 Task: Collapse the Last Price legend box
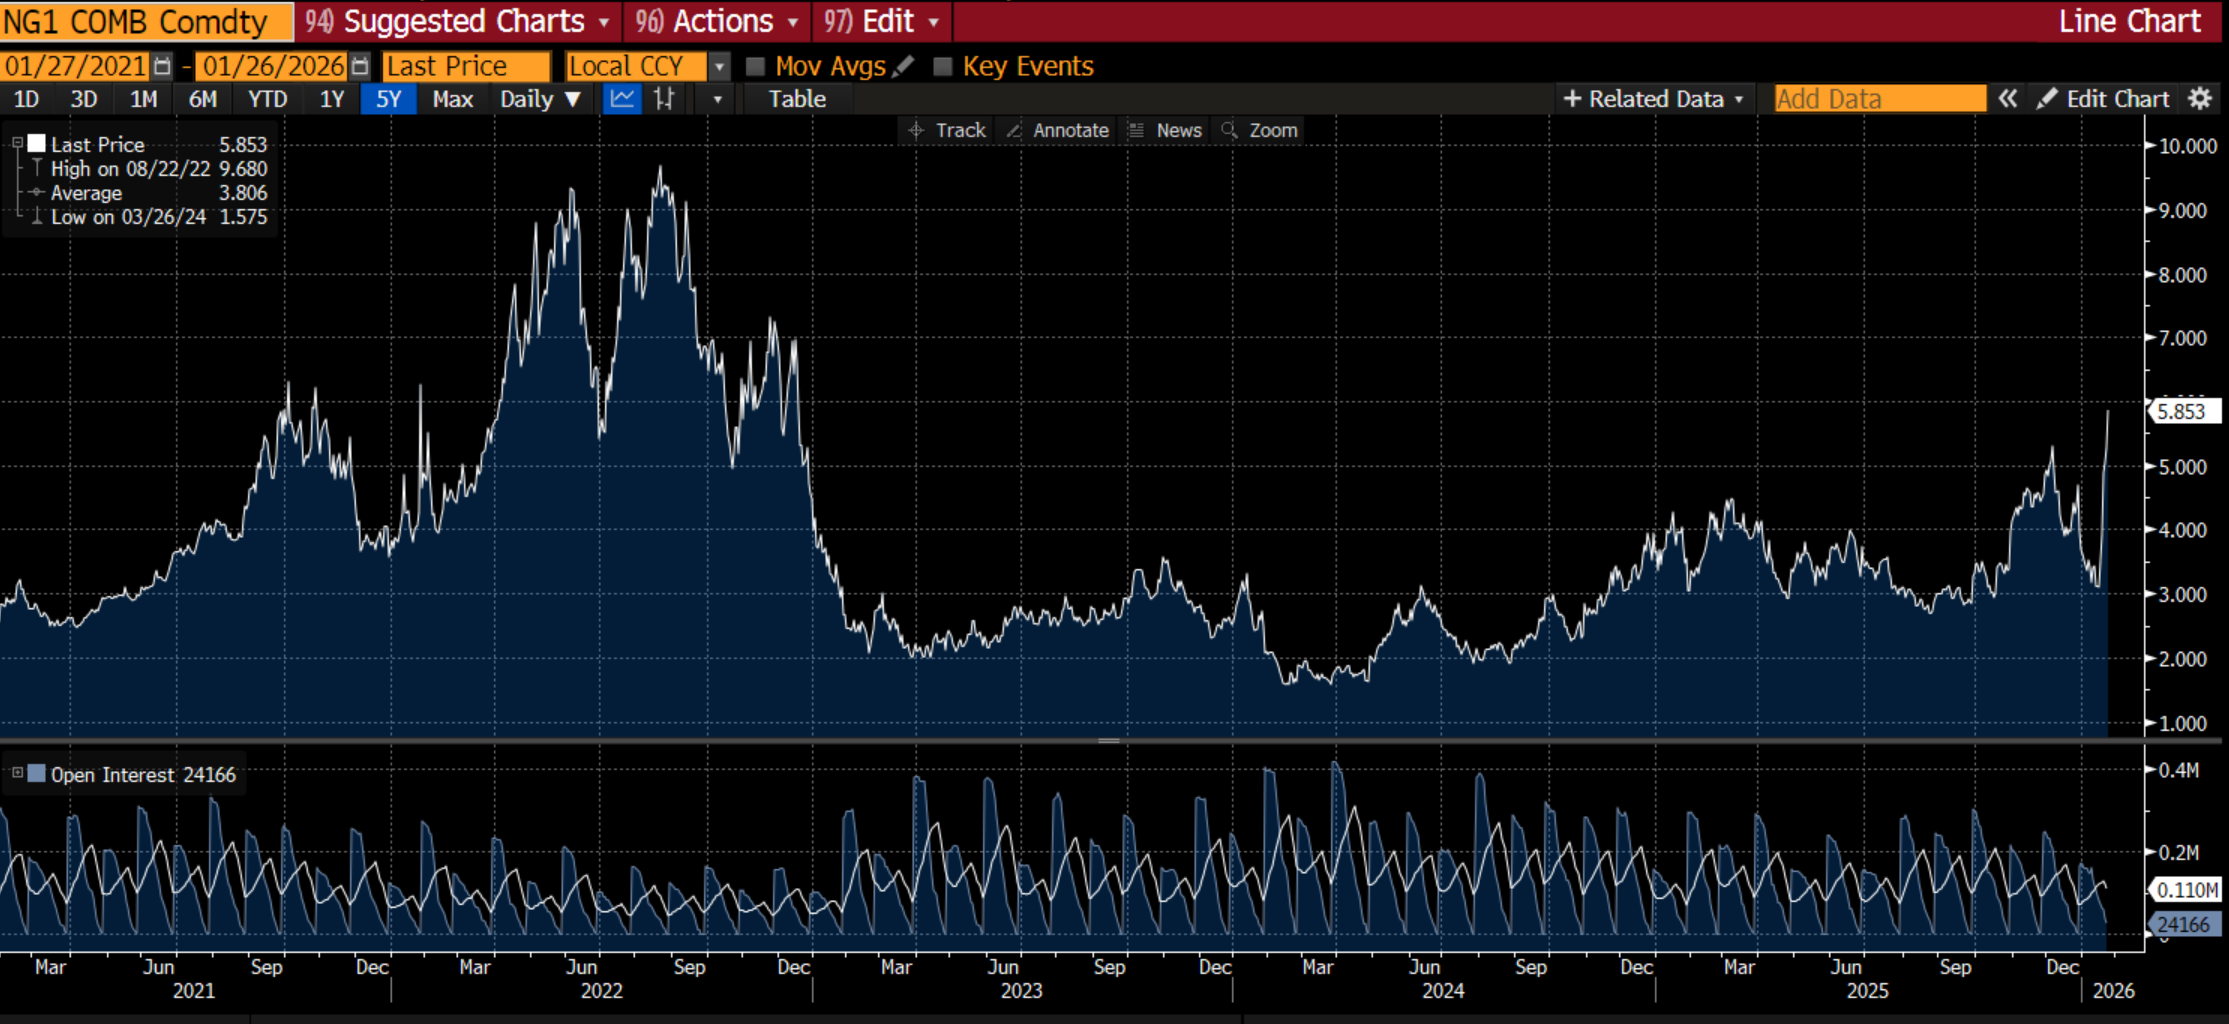click(x=17, y=144)
